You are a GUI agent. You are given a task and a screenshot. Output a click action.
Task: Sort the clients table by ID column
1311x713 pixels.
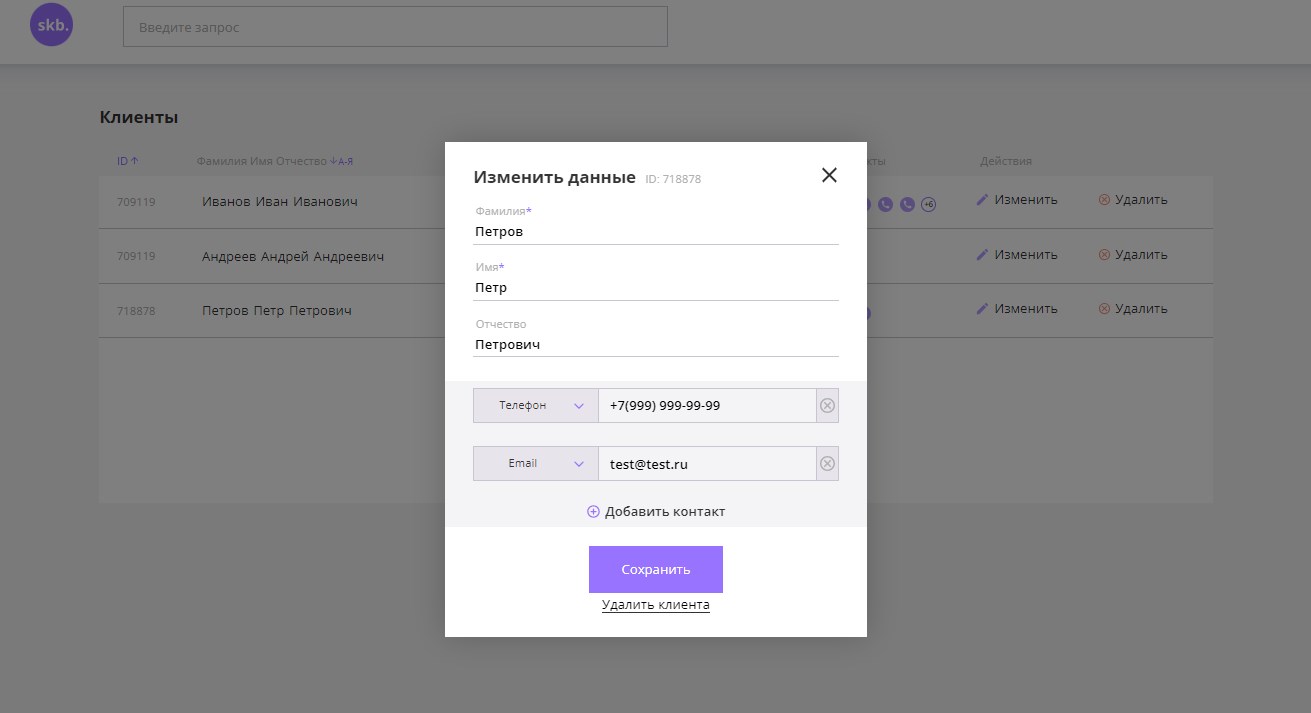[x=127, y=161]
